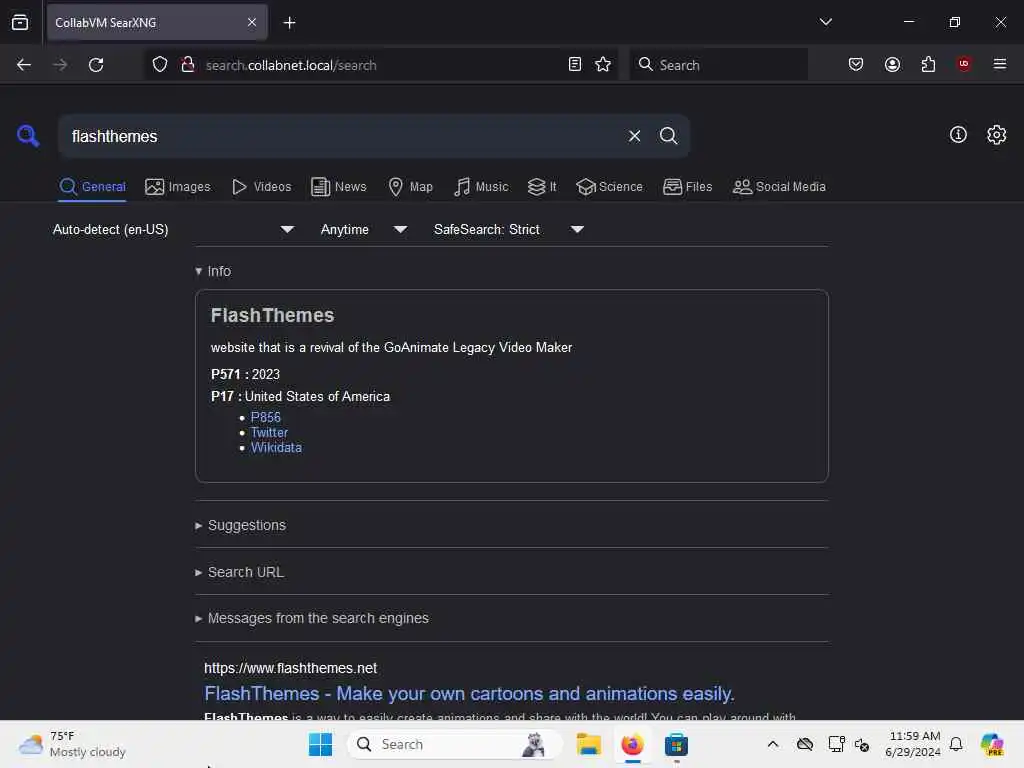Go back to previous page
The image size is (1024, 768).
coord(24,65)
